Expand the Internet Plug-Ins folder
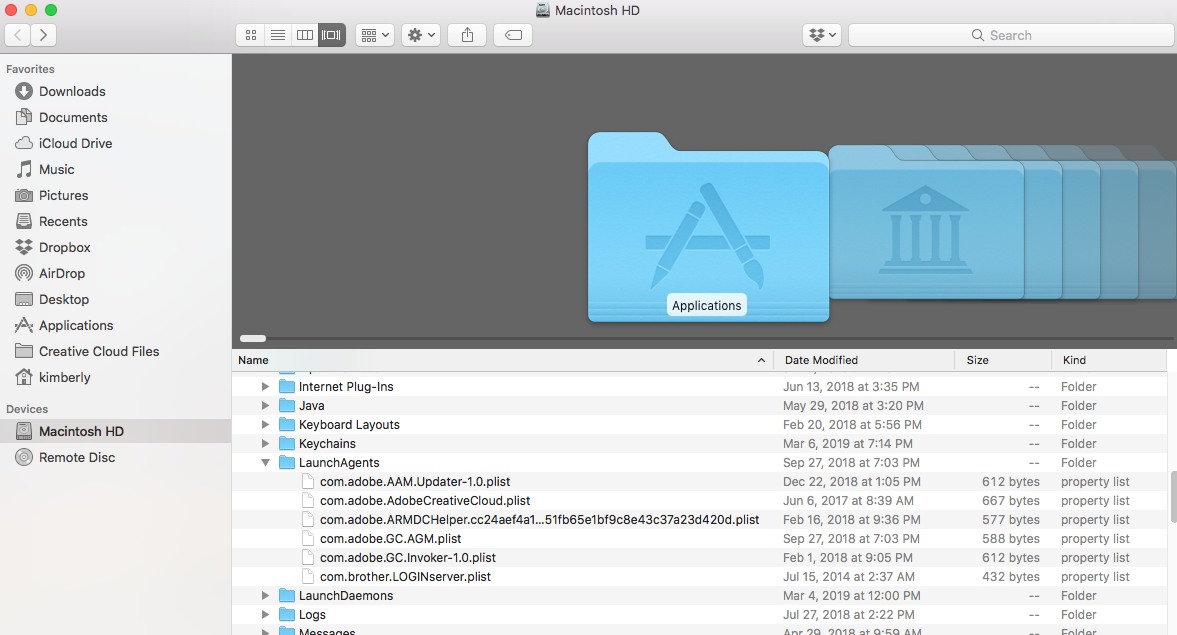The width and height of the screenshot is (1177, 635). pos(265,387)
